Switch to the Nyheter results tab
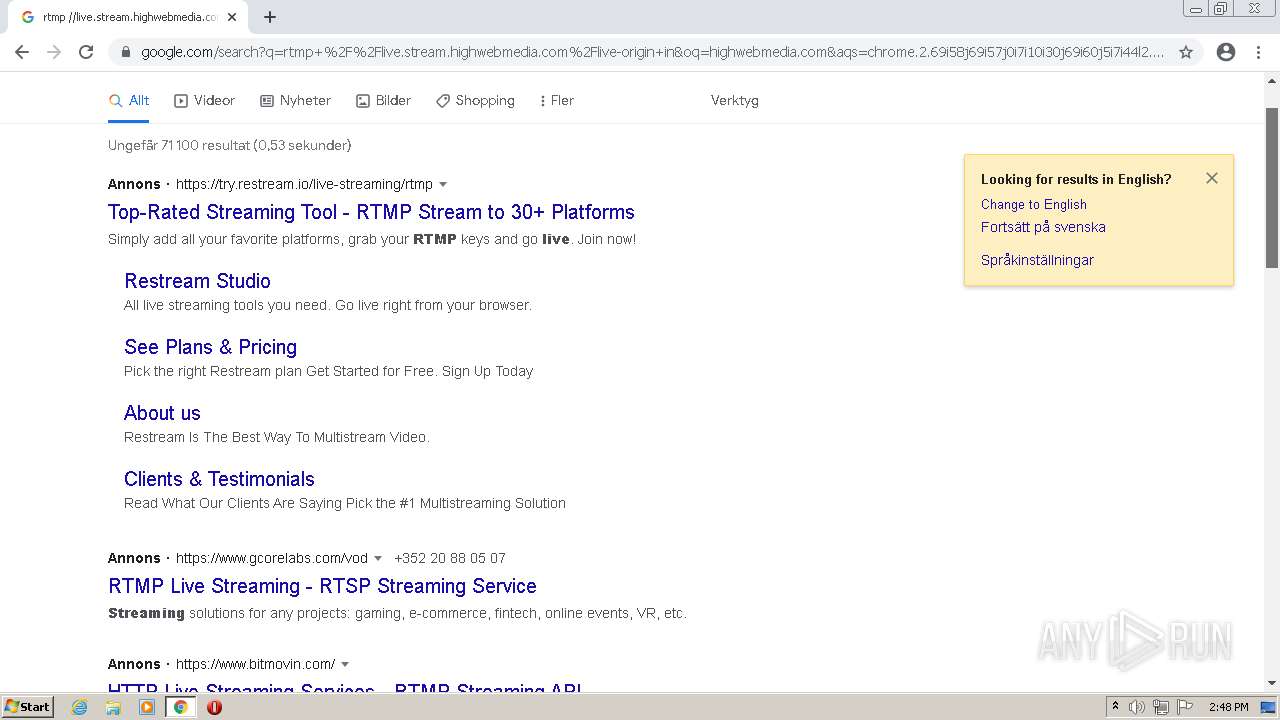This screenshot has height=720, width=1280. (295, 100)
